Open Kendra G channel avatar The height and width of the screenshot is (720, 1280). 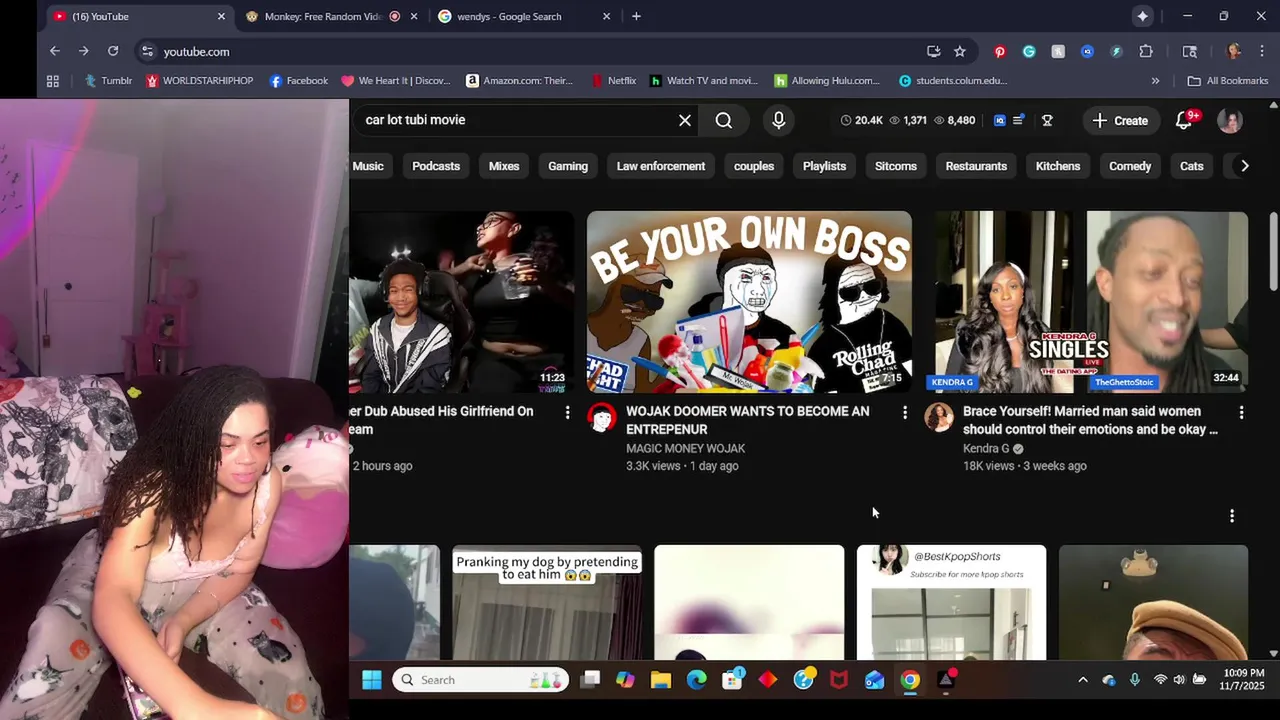[x=939, y=417]
